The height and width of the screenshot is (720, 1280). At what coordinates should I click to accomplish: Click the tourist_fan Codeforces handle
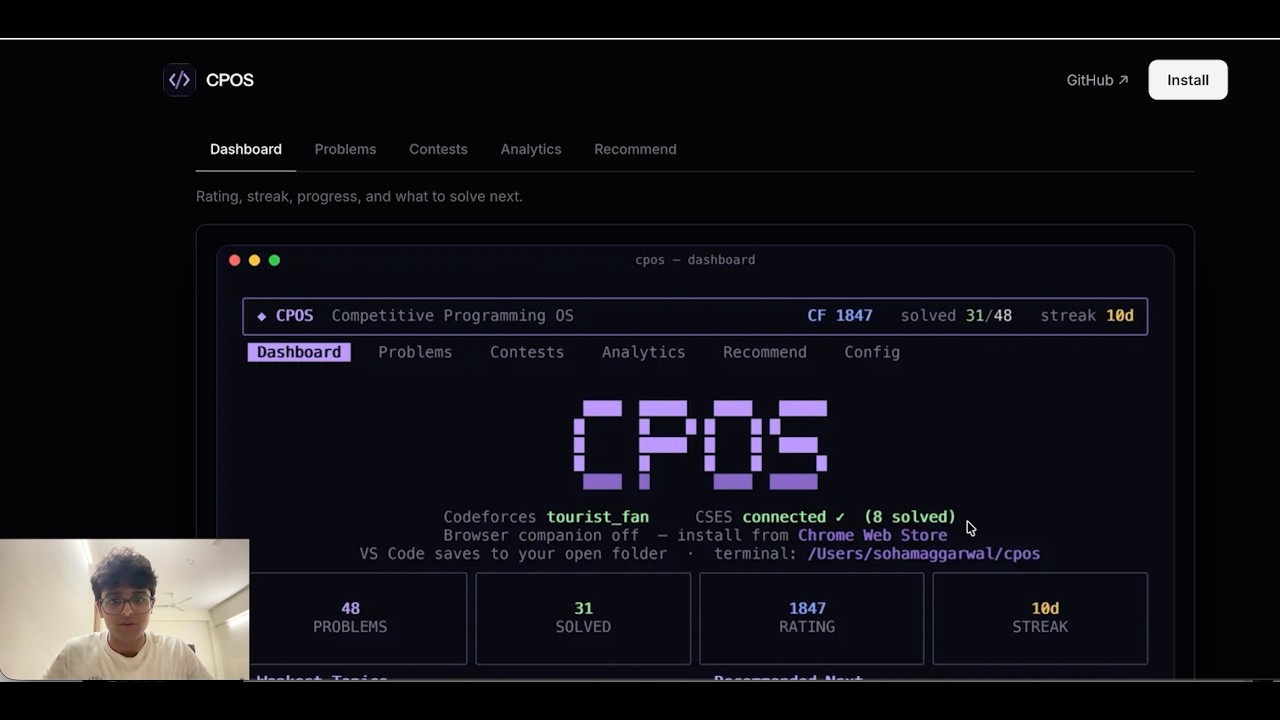[598, 517]
